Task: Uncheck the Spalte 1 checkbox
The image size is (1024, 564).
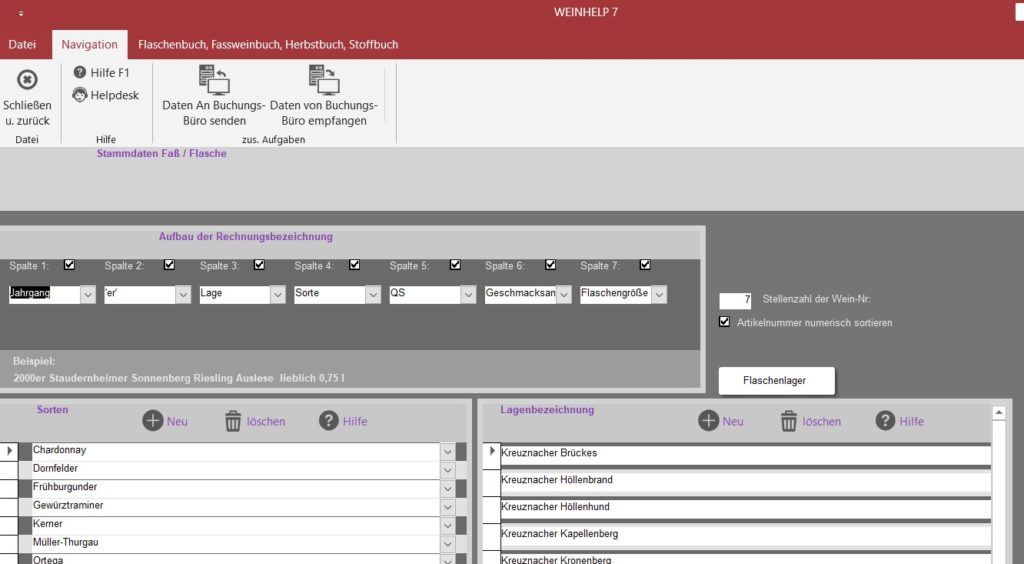Action: 69,265
